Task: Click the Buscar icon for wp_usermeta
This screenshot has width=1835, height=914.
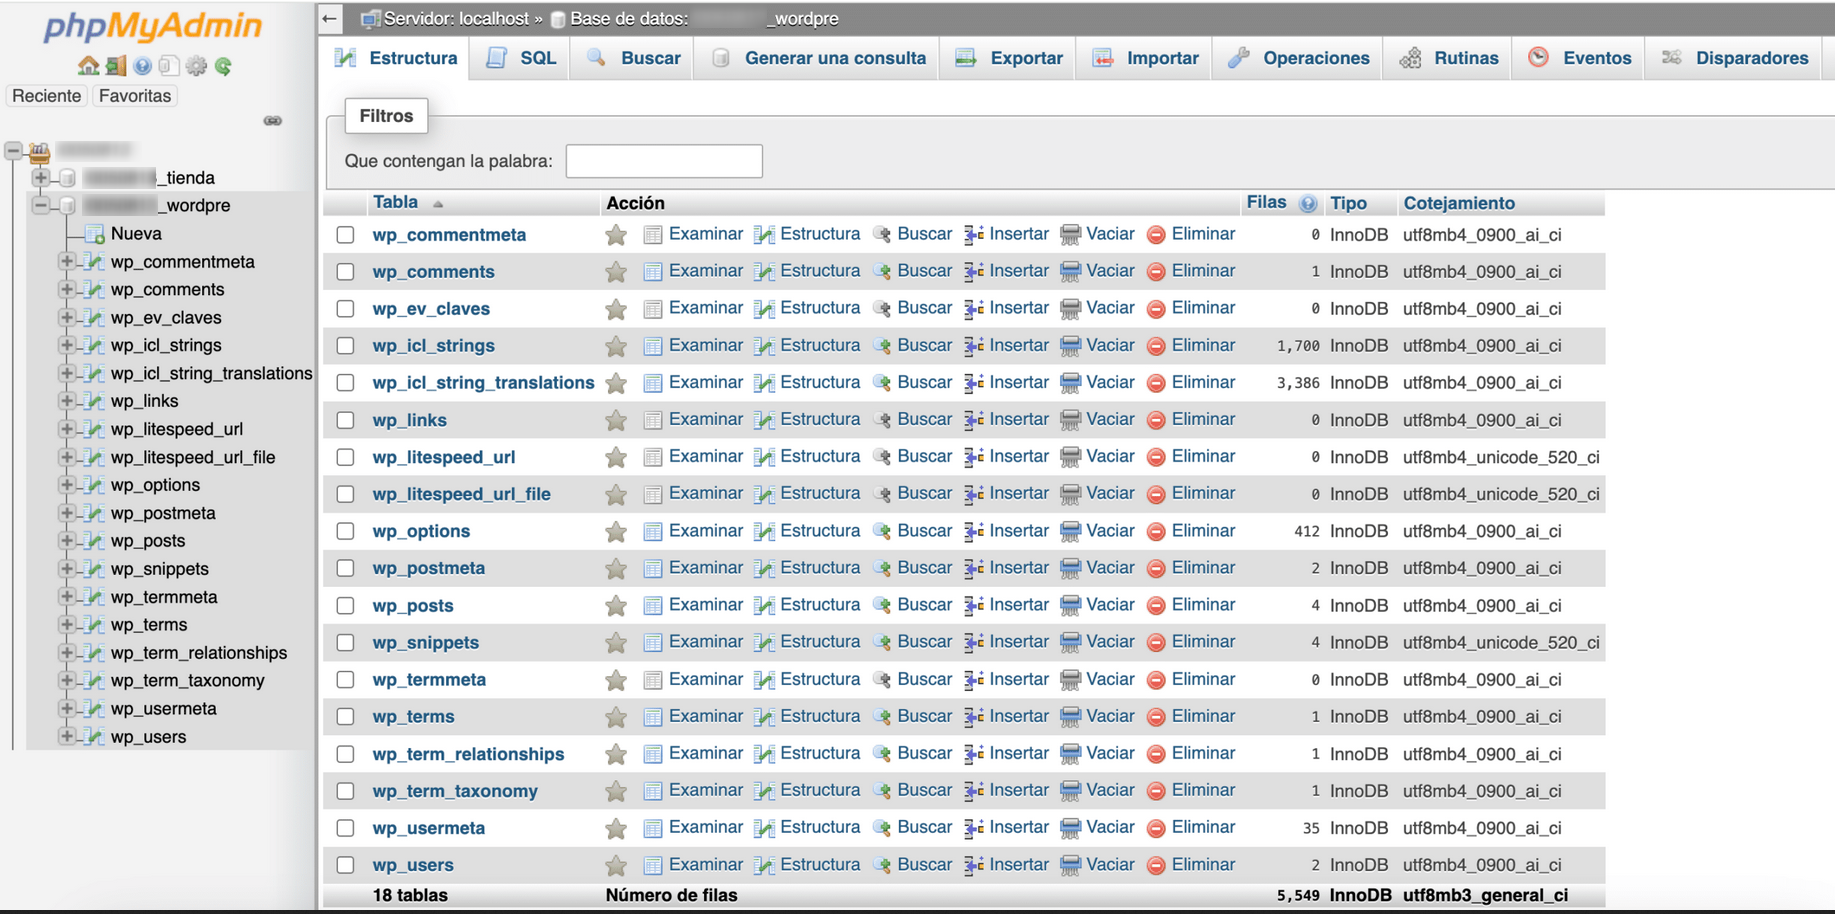Action: pyautogui.click(x=882, y=828)
